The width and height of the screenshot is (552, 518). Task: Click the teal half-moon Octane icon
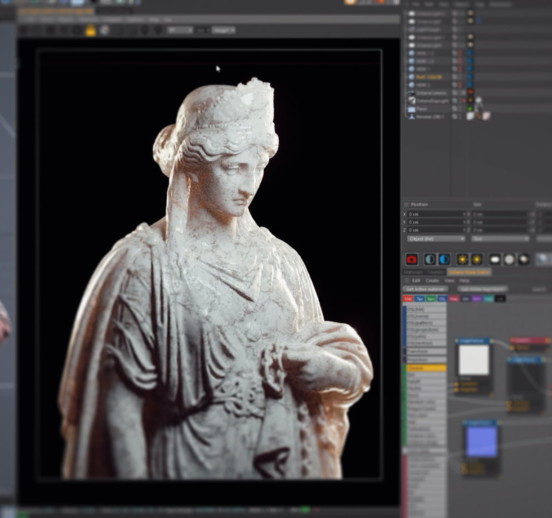(x=429, y=260)
